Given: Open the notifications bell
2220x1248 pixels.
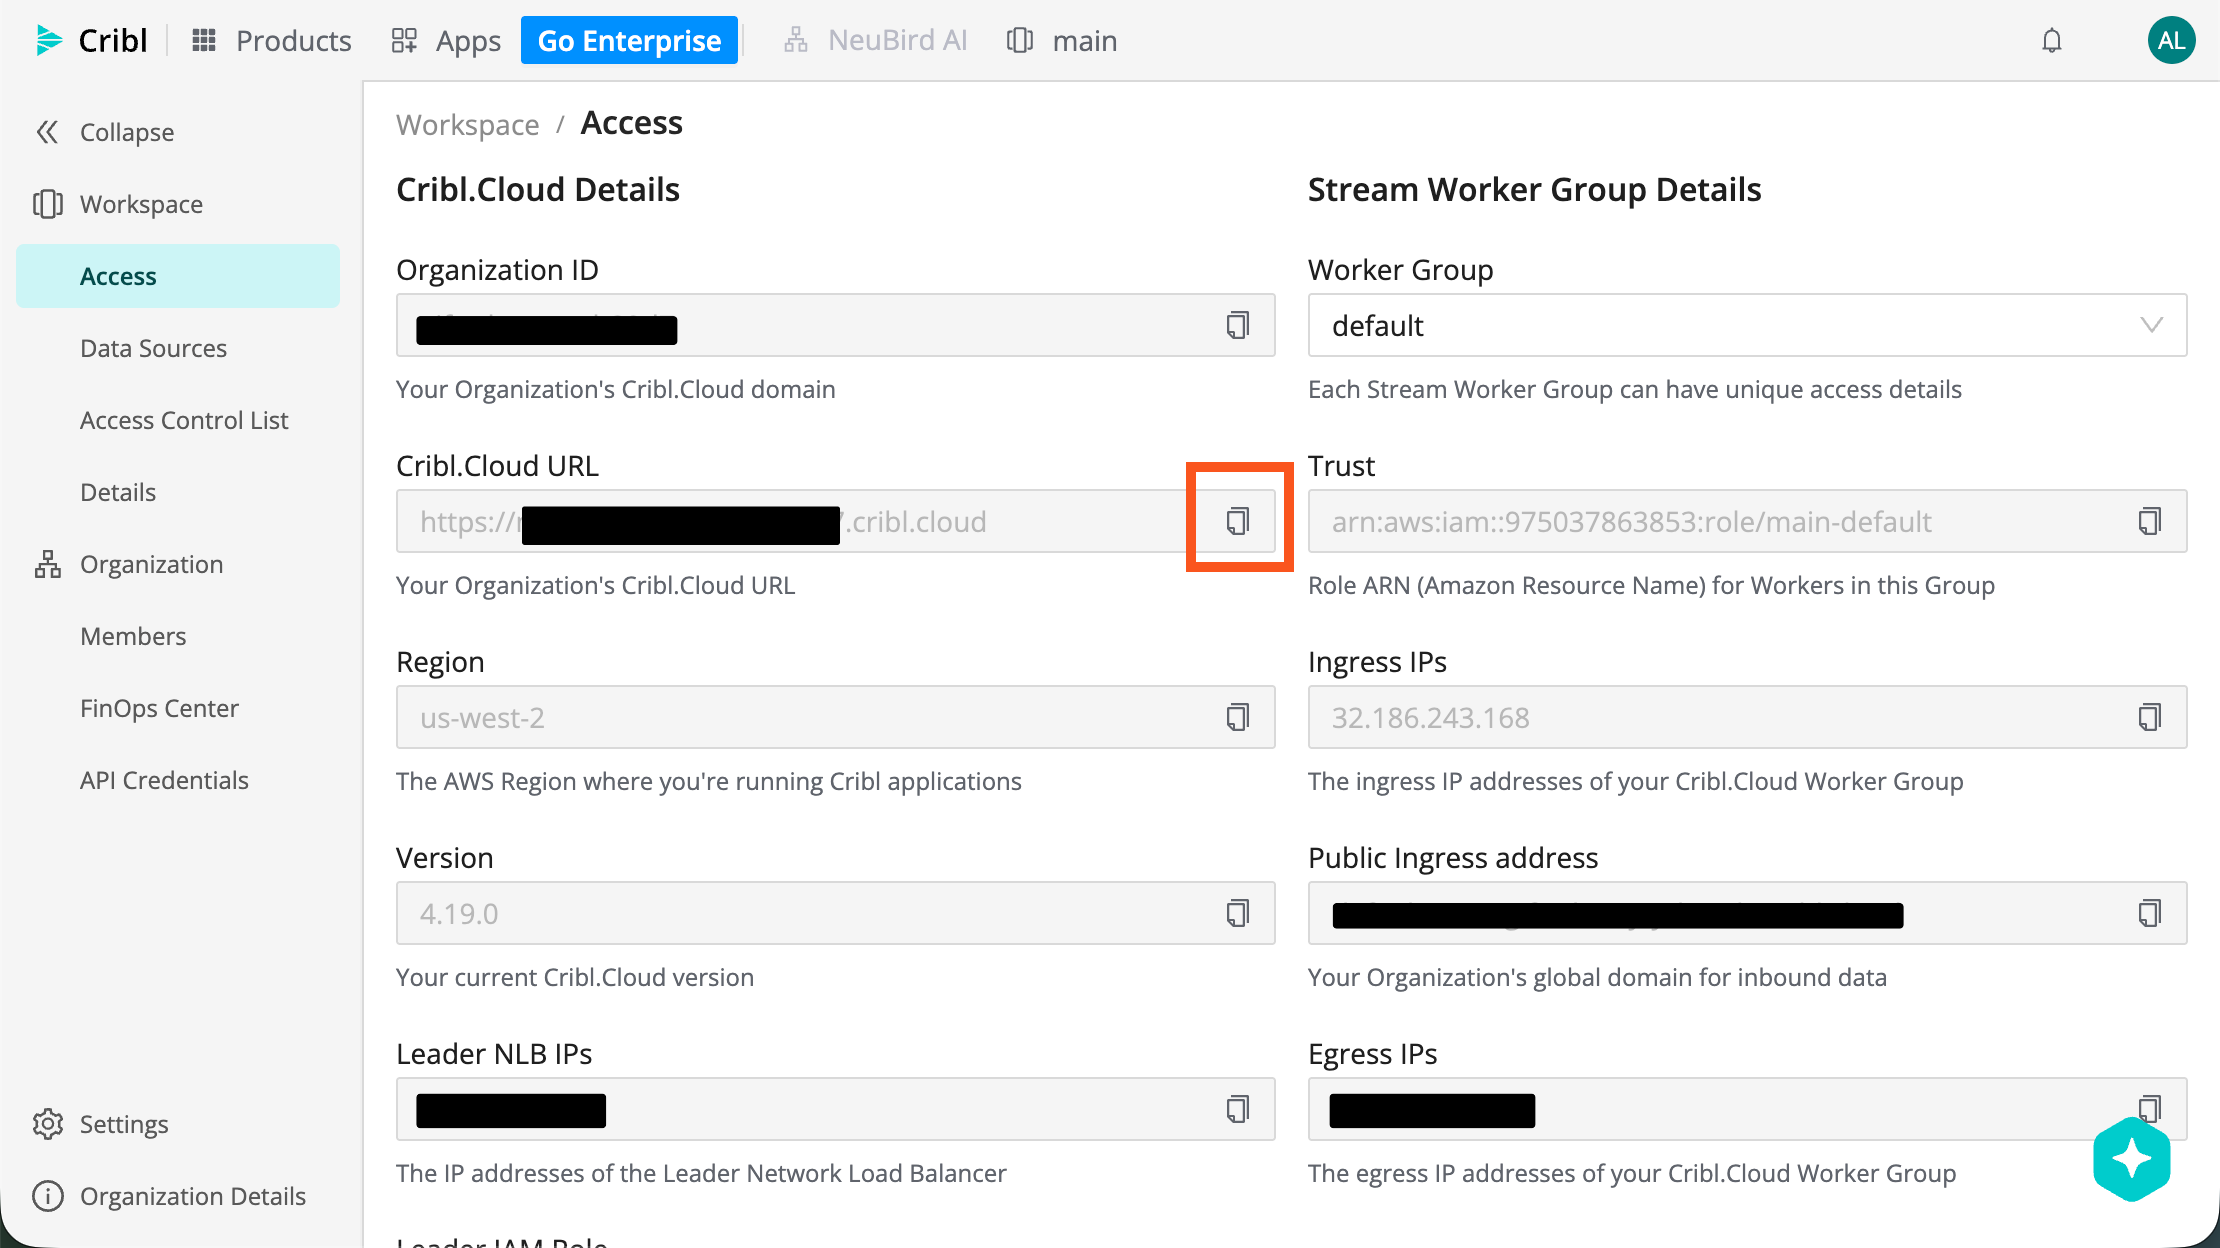Looking at the screenshot, I should point(2052,41).
